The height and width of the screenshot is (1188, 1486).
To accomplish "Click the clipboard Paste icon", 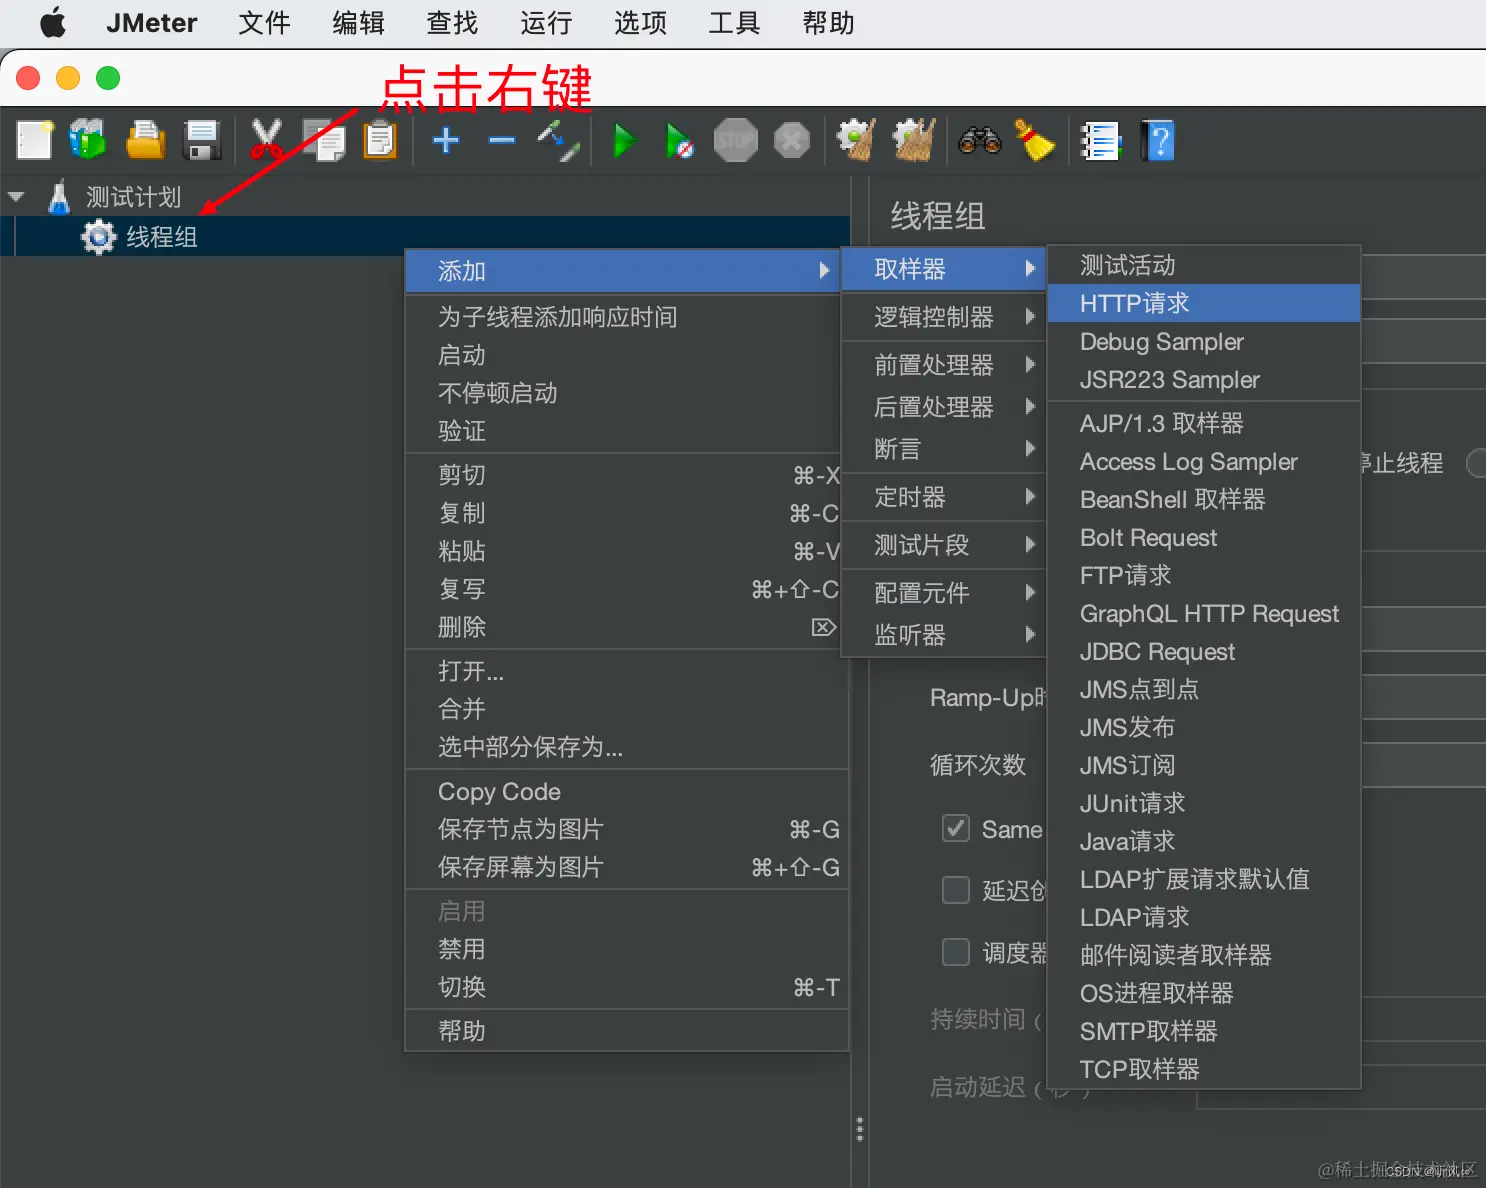I will pyautogui.click(x=379, y=140).
